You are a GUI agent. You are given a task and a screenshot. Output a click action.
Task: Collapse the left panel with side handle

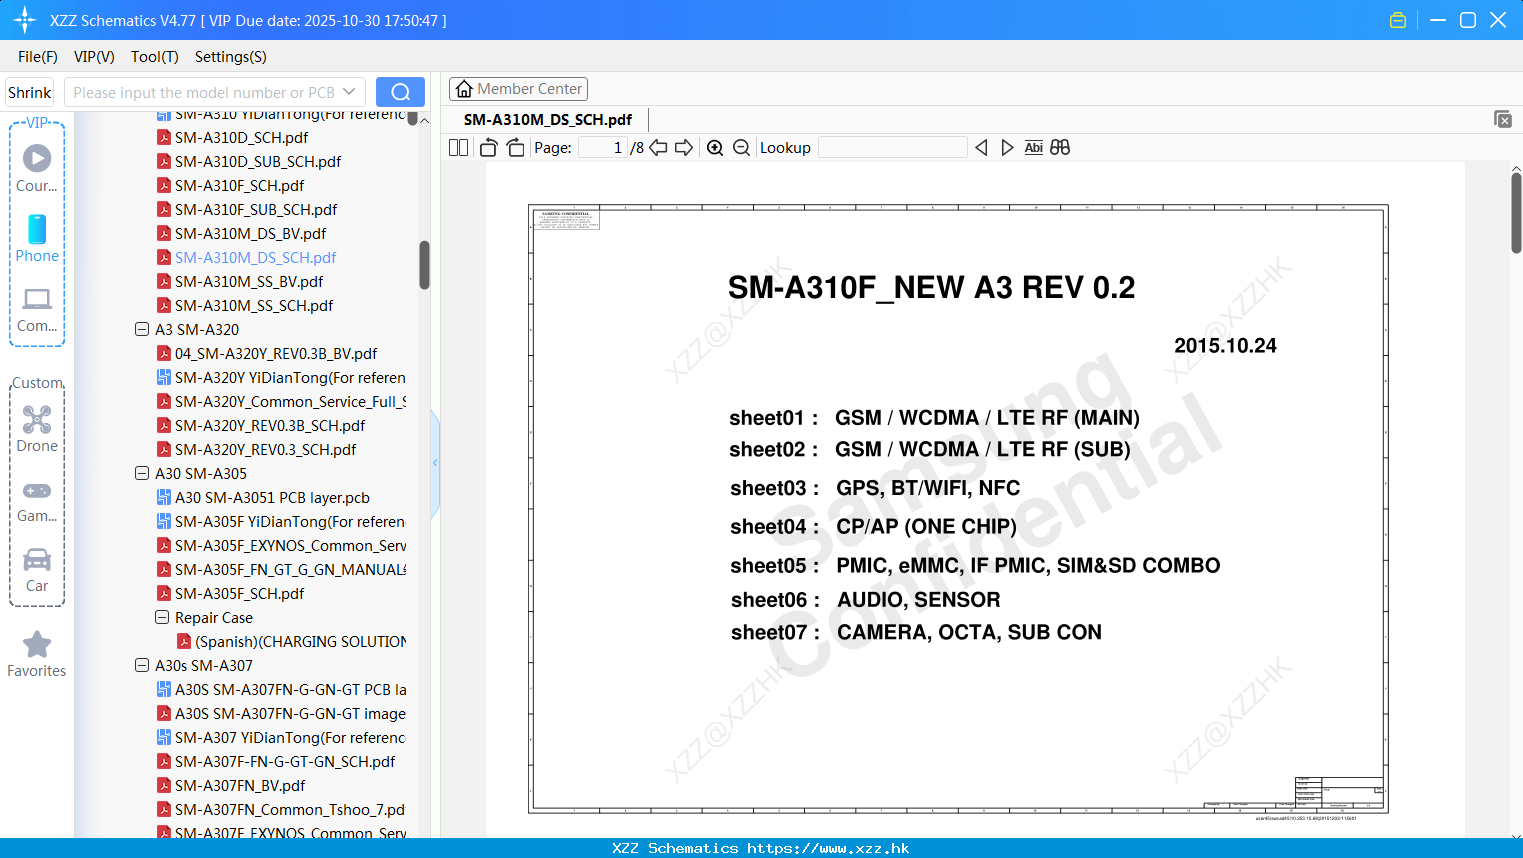(x=435, y=462)
